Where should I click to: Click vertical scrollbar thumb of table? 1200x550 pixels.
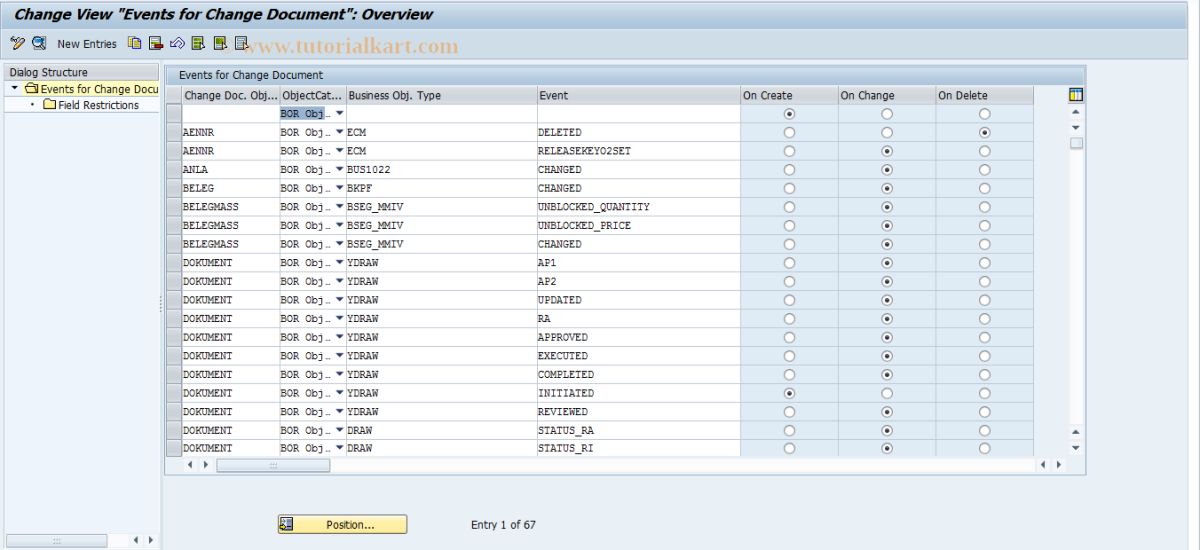(x=1076, y=143)
